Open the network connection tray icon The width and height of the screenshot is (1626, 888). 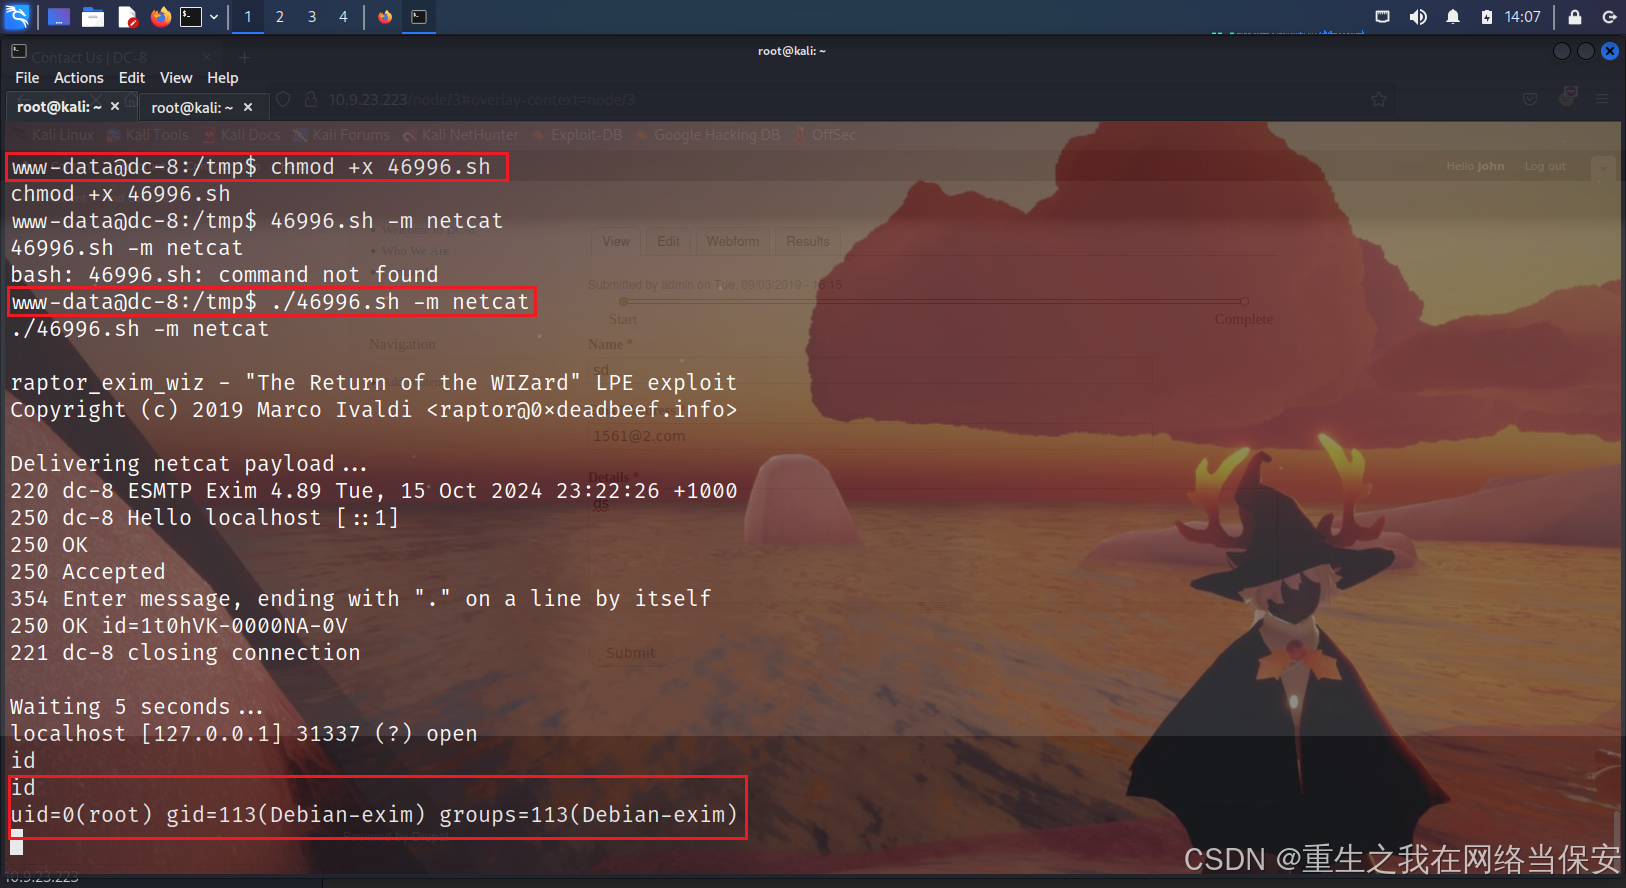pyautogui.click(x=1383, y=17)
